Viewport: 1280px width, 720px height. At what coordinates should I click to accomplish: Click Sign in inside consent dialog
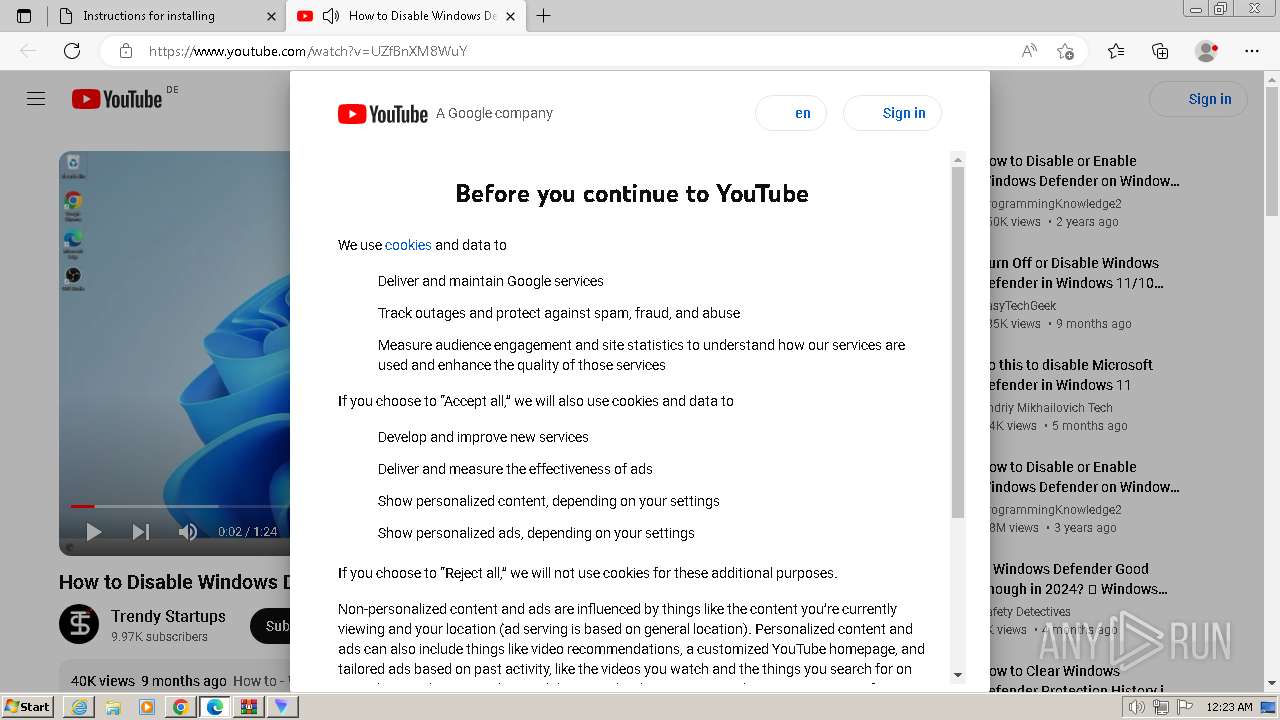(x=893, y=113)
